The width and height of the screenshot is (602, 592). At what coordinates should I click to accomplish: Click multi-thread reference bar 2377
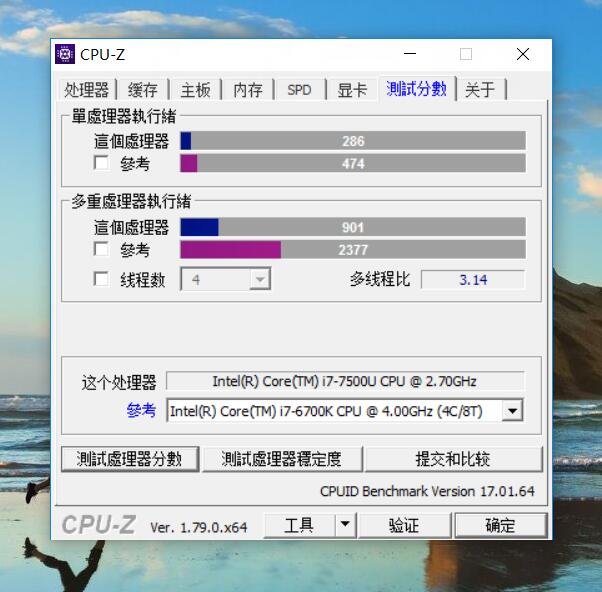click(353, 250)
